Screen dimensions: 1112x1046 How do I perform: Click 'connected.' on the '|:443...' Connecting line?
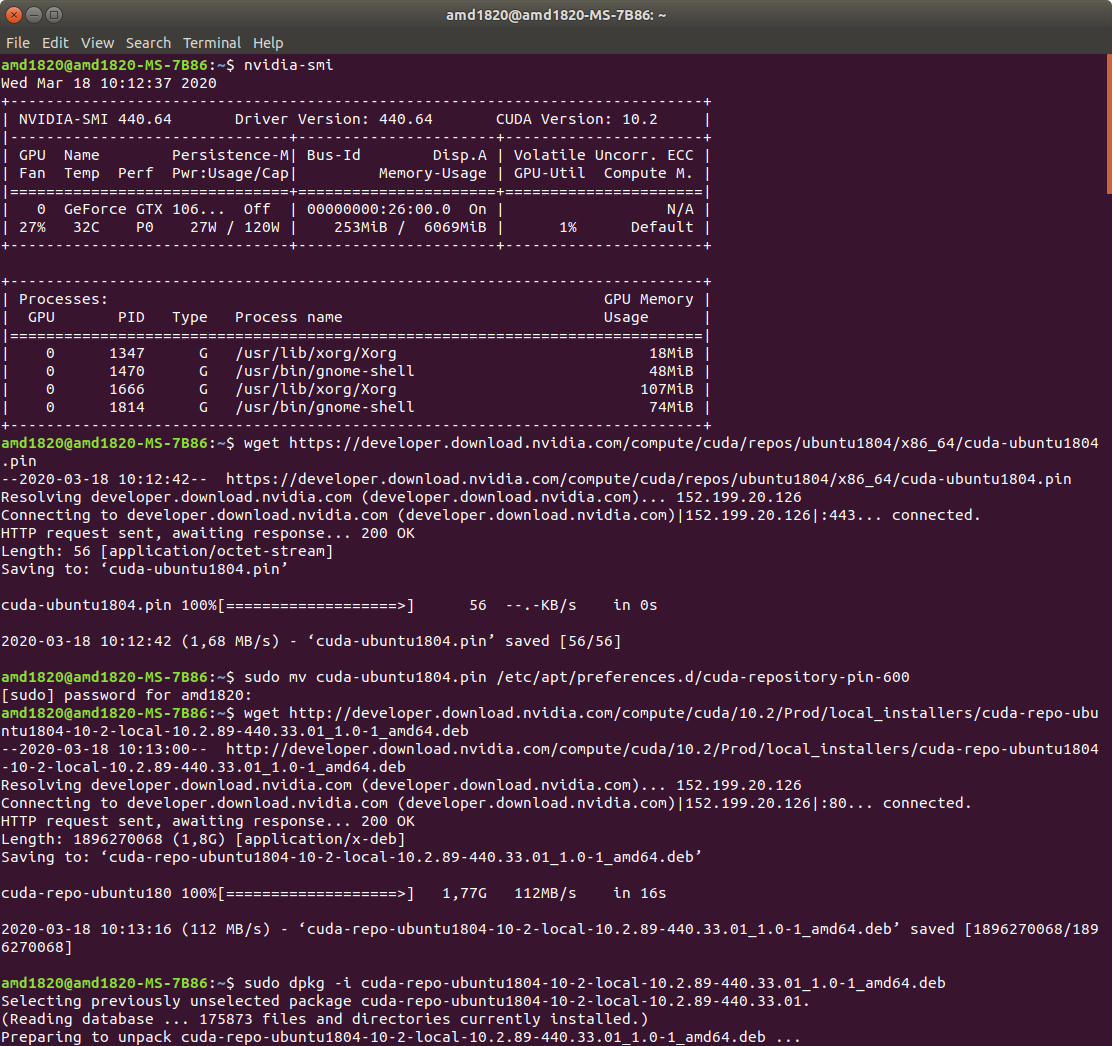[936, 515]
